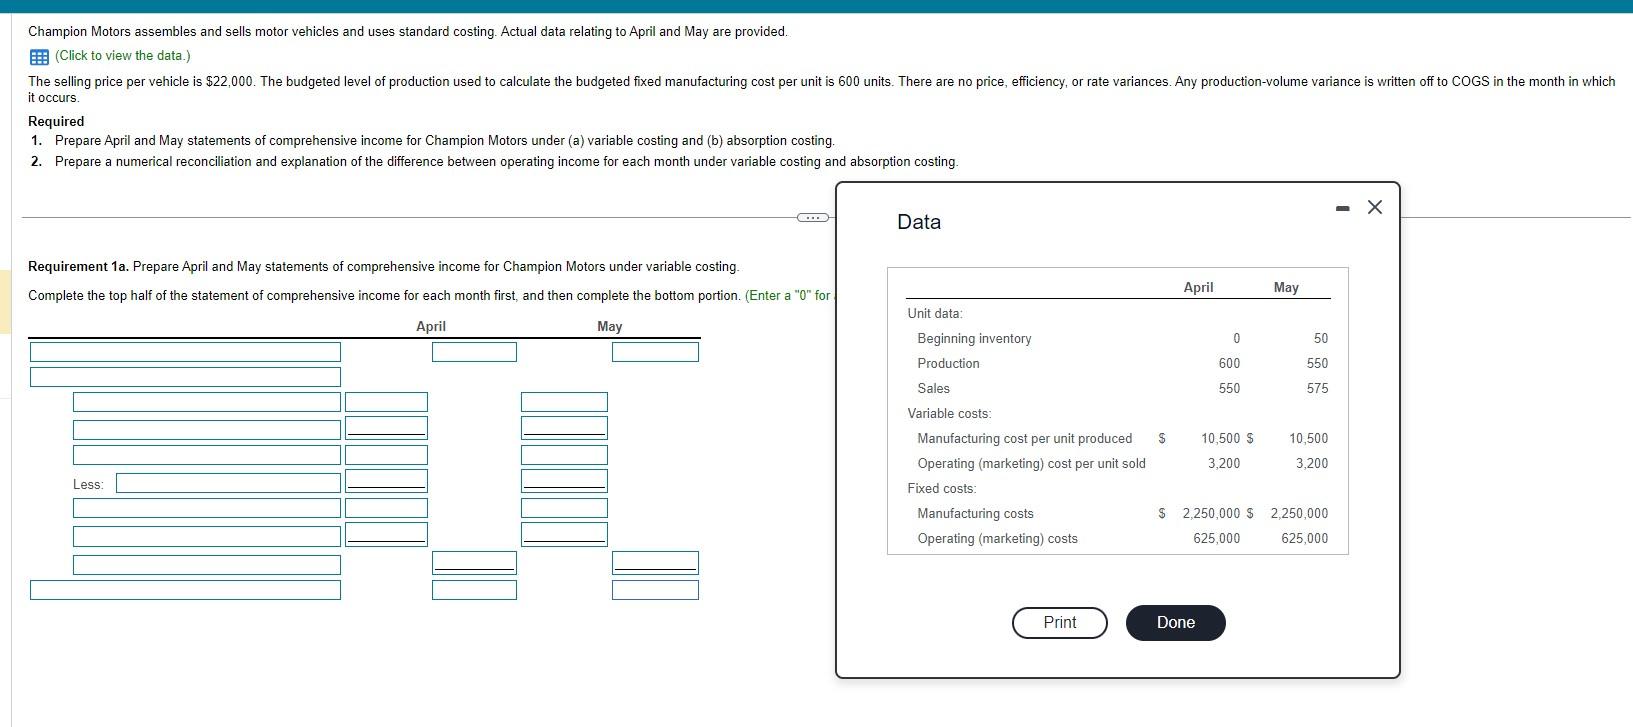Viewport: 1633px width, 727px height.
Task: Close the Data dialog with the X icon
Action: (1375, 207)
